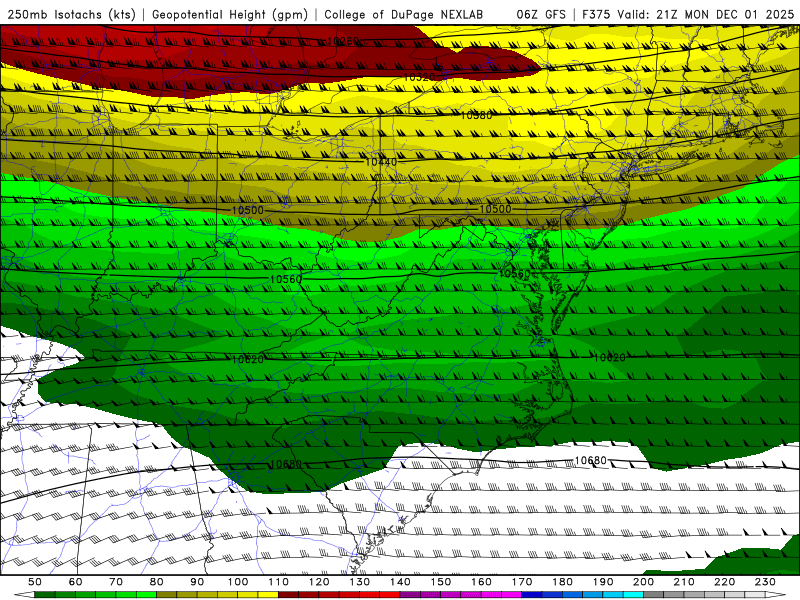
Task: Click the 50 value on color scale
Action: 35,582
